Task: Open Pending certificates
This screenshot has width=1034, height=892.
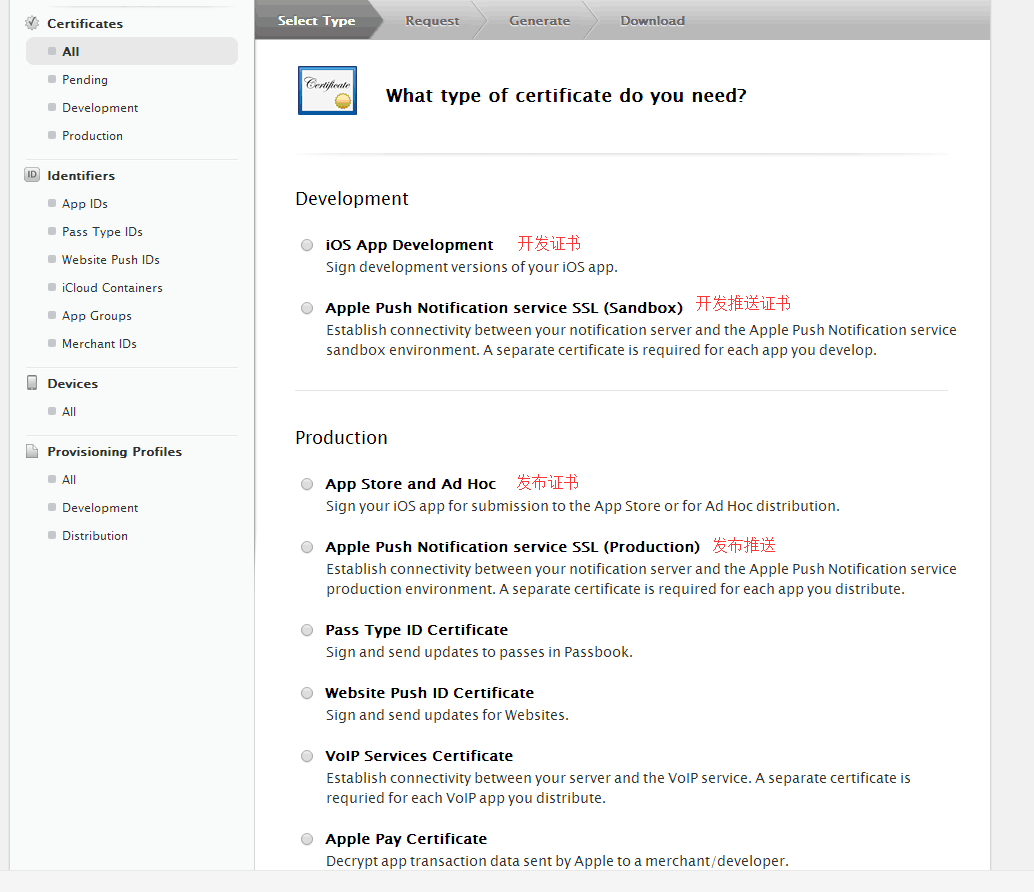Action: click(x=84, y=80)
